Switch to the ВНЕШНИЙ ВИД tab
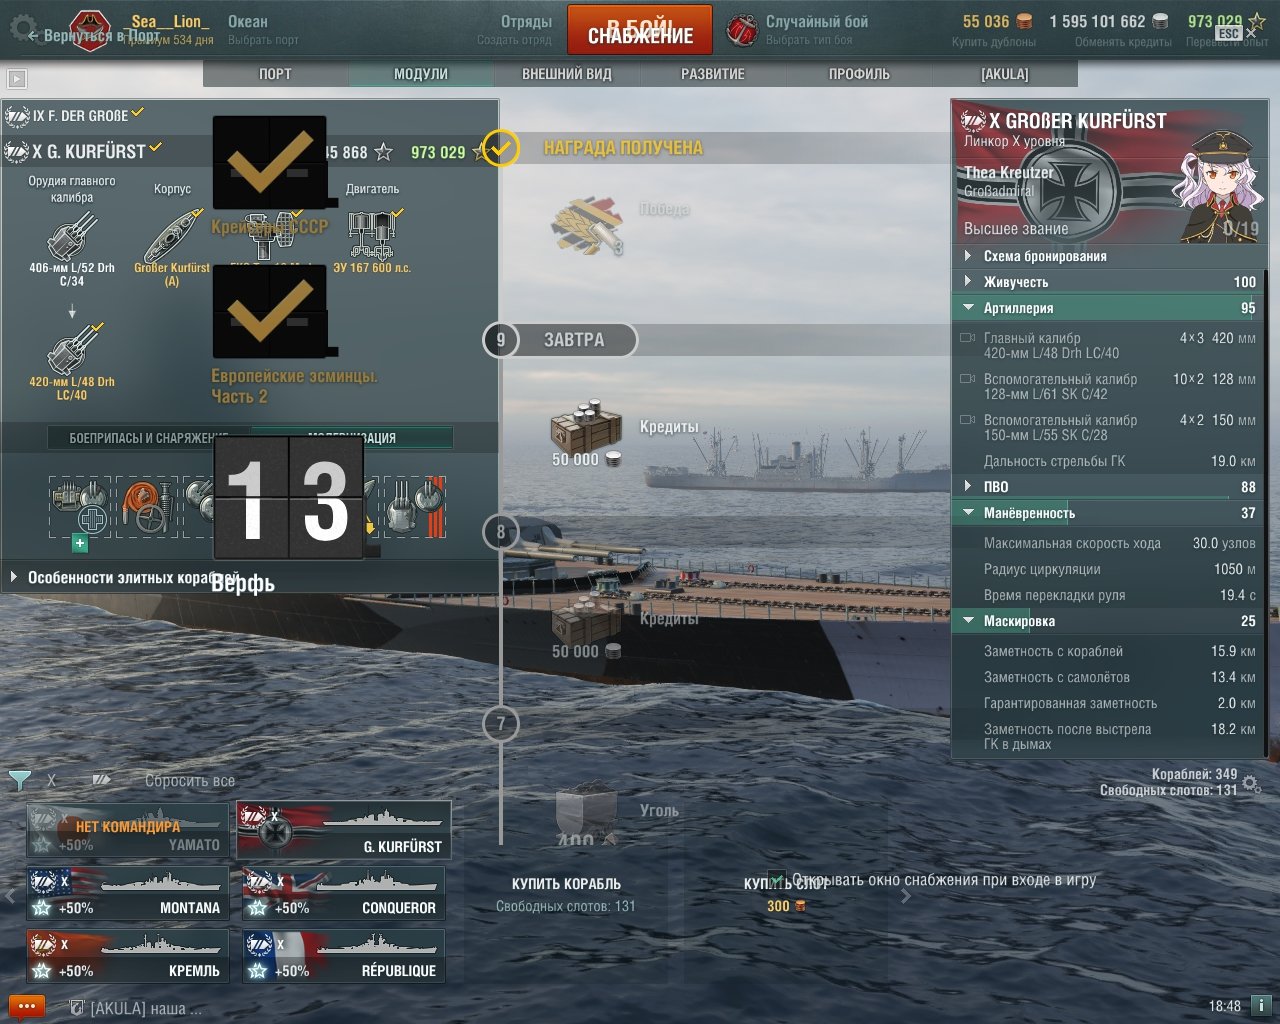This screenshot has width=1280, height=1024. click(567, 74)
